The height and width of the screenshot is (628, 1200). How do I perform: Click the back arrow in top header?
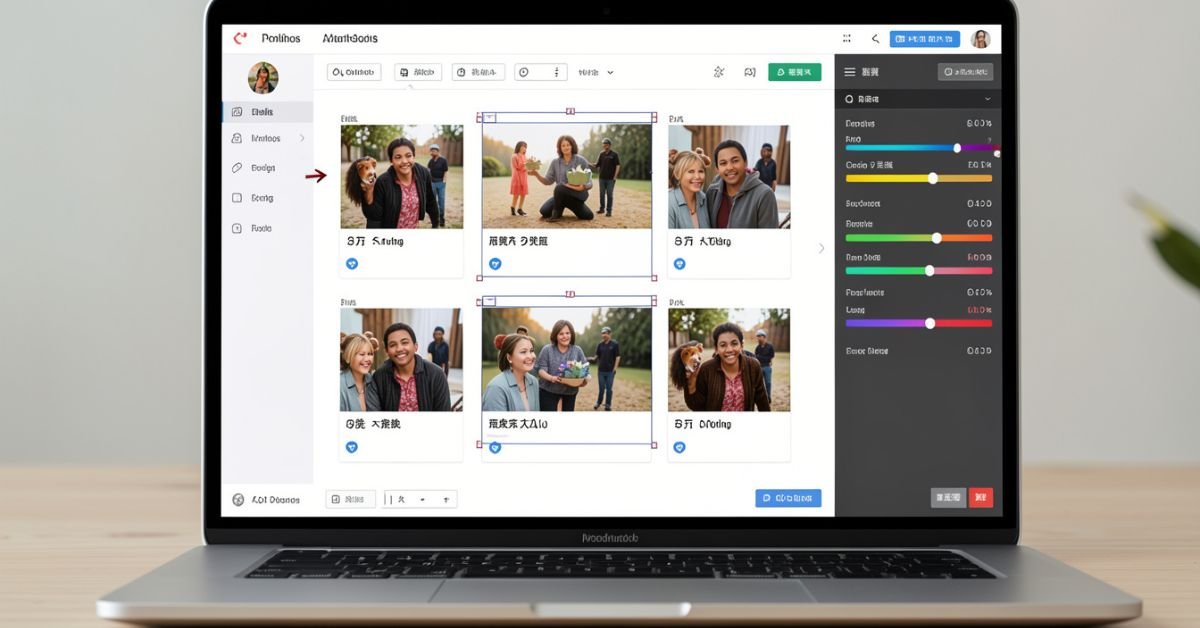pos(875,39)
